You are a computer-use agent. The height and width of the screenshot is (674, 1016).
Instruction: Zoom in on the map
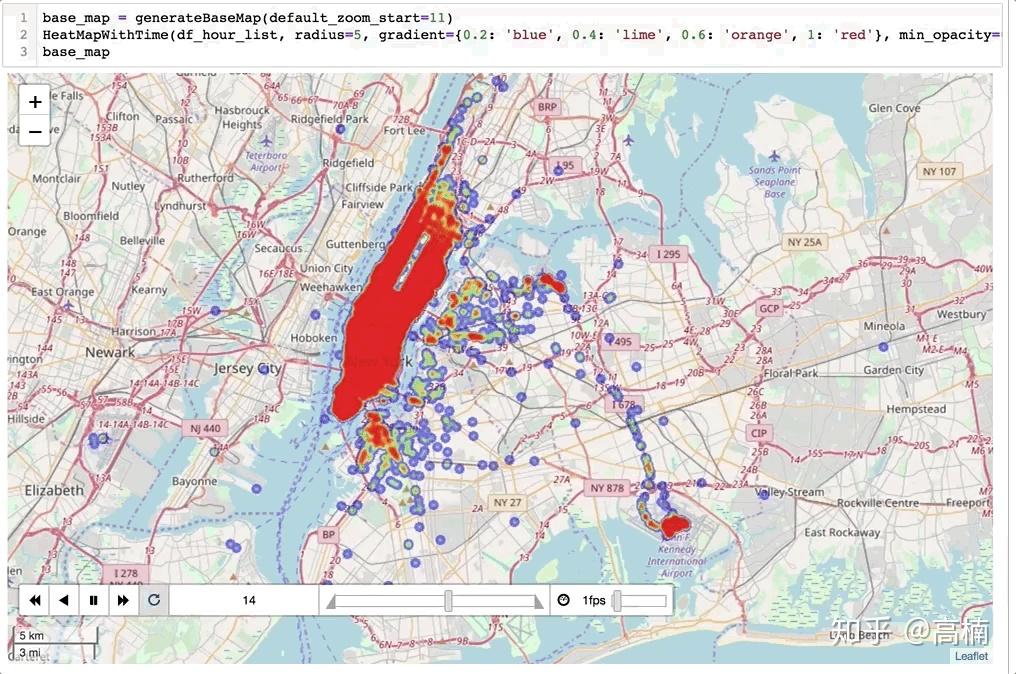[34, 101]
